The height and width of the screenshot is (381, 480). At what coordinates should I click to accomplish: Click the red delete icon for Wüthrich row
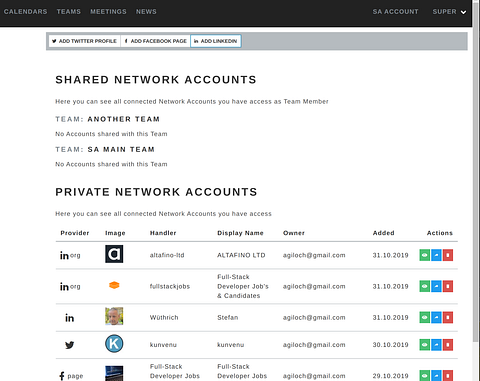click(x=448, y=317)
